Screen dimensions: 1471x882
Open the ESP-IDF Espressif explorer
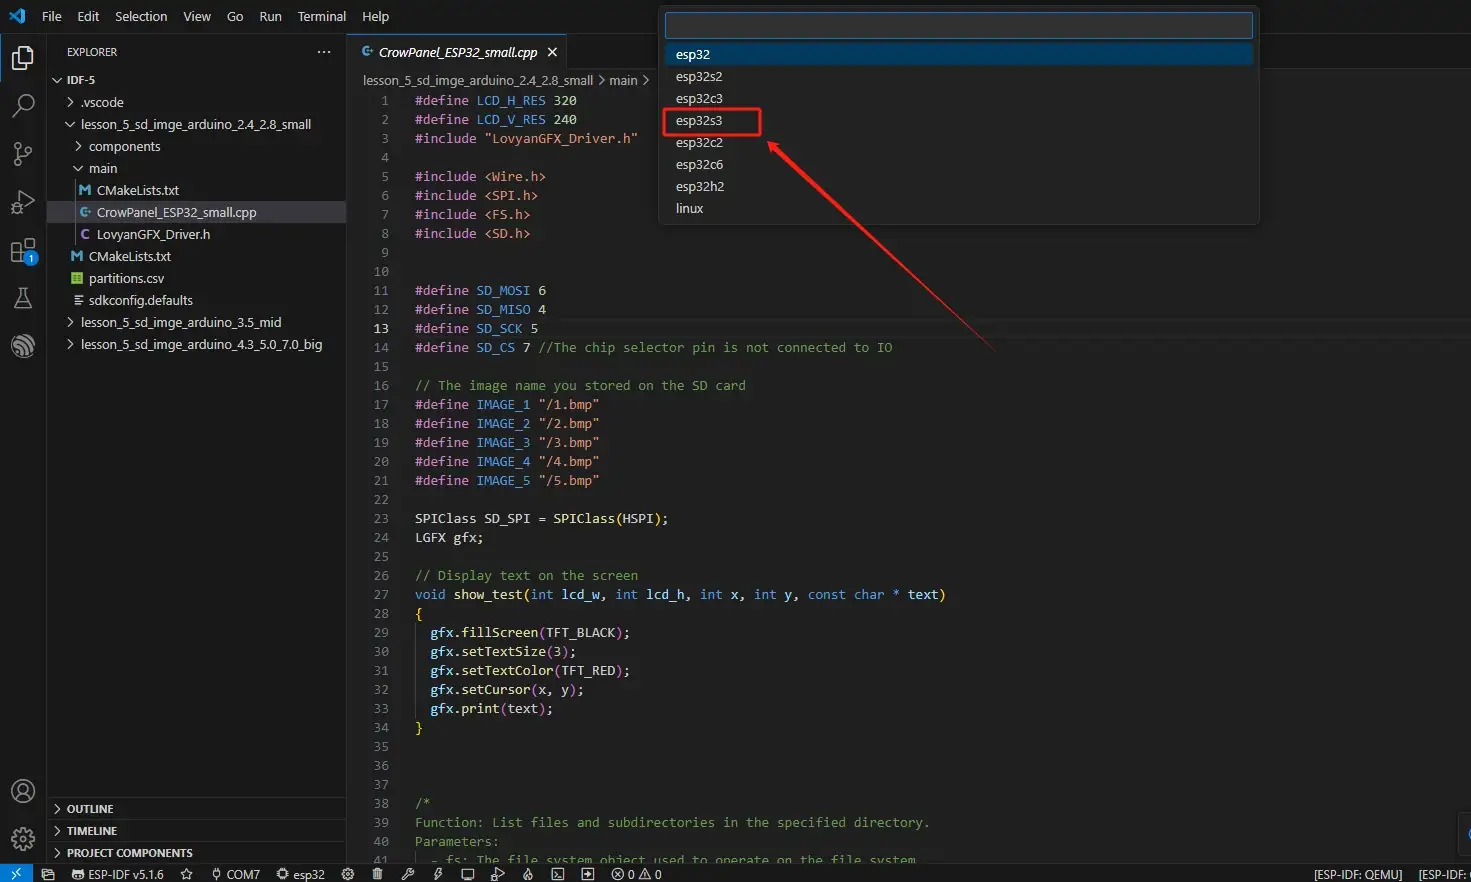tap(22, 346)
